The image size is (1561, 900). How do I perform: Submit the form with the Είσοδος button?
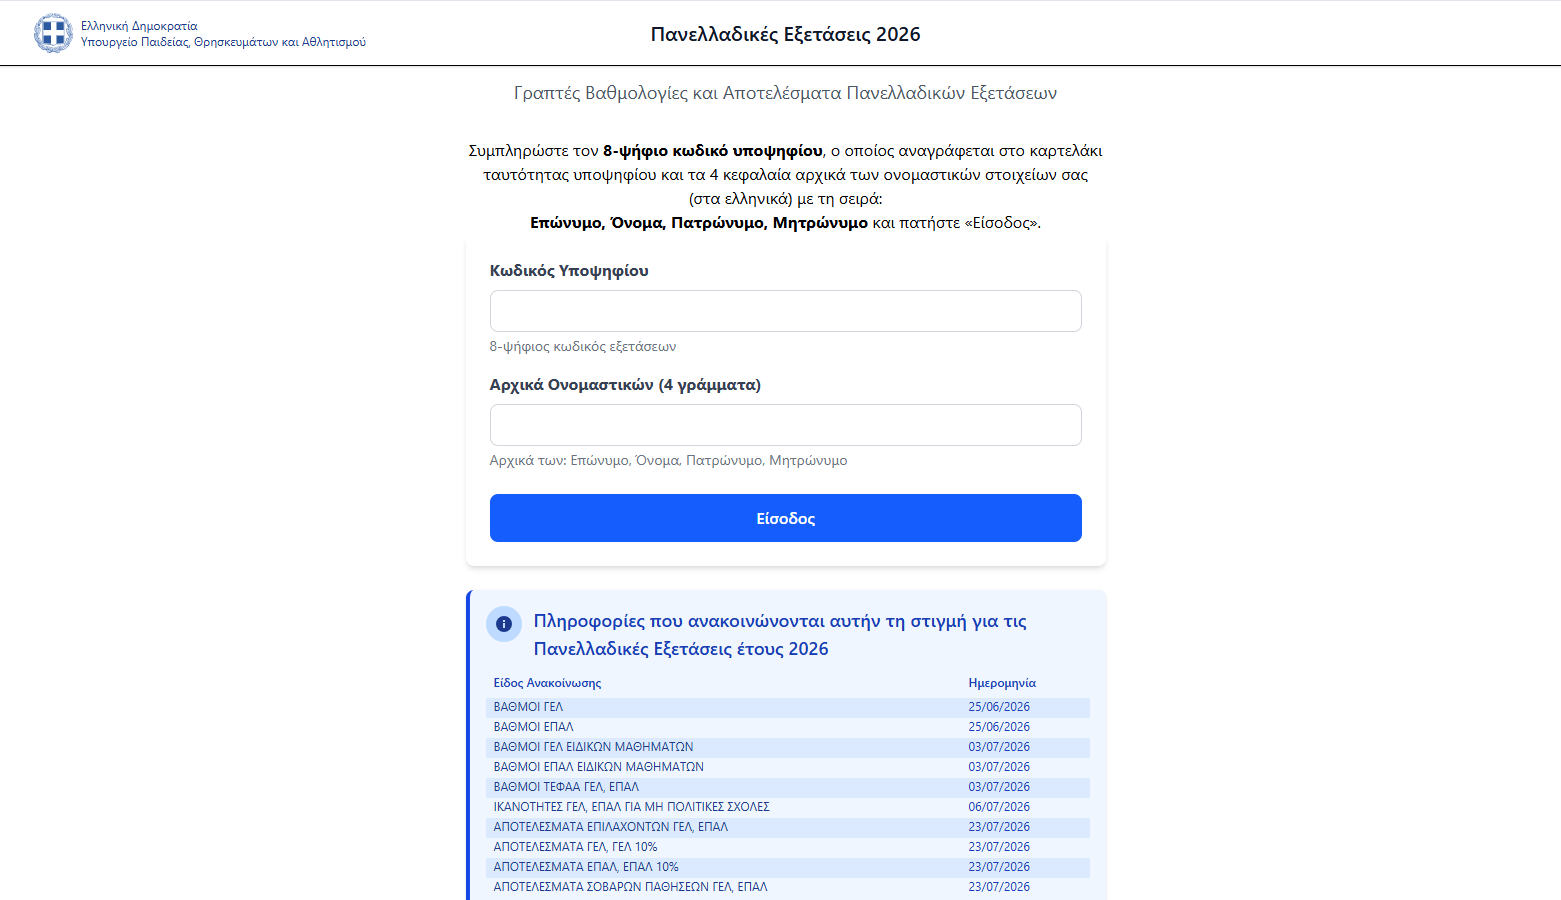[x=786, y=518]
